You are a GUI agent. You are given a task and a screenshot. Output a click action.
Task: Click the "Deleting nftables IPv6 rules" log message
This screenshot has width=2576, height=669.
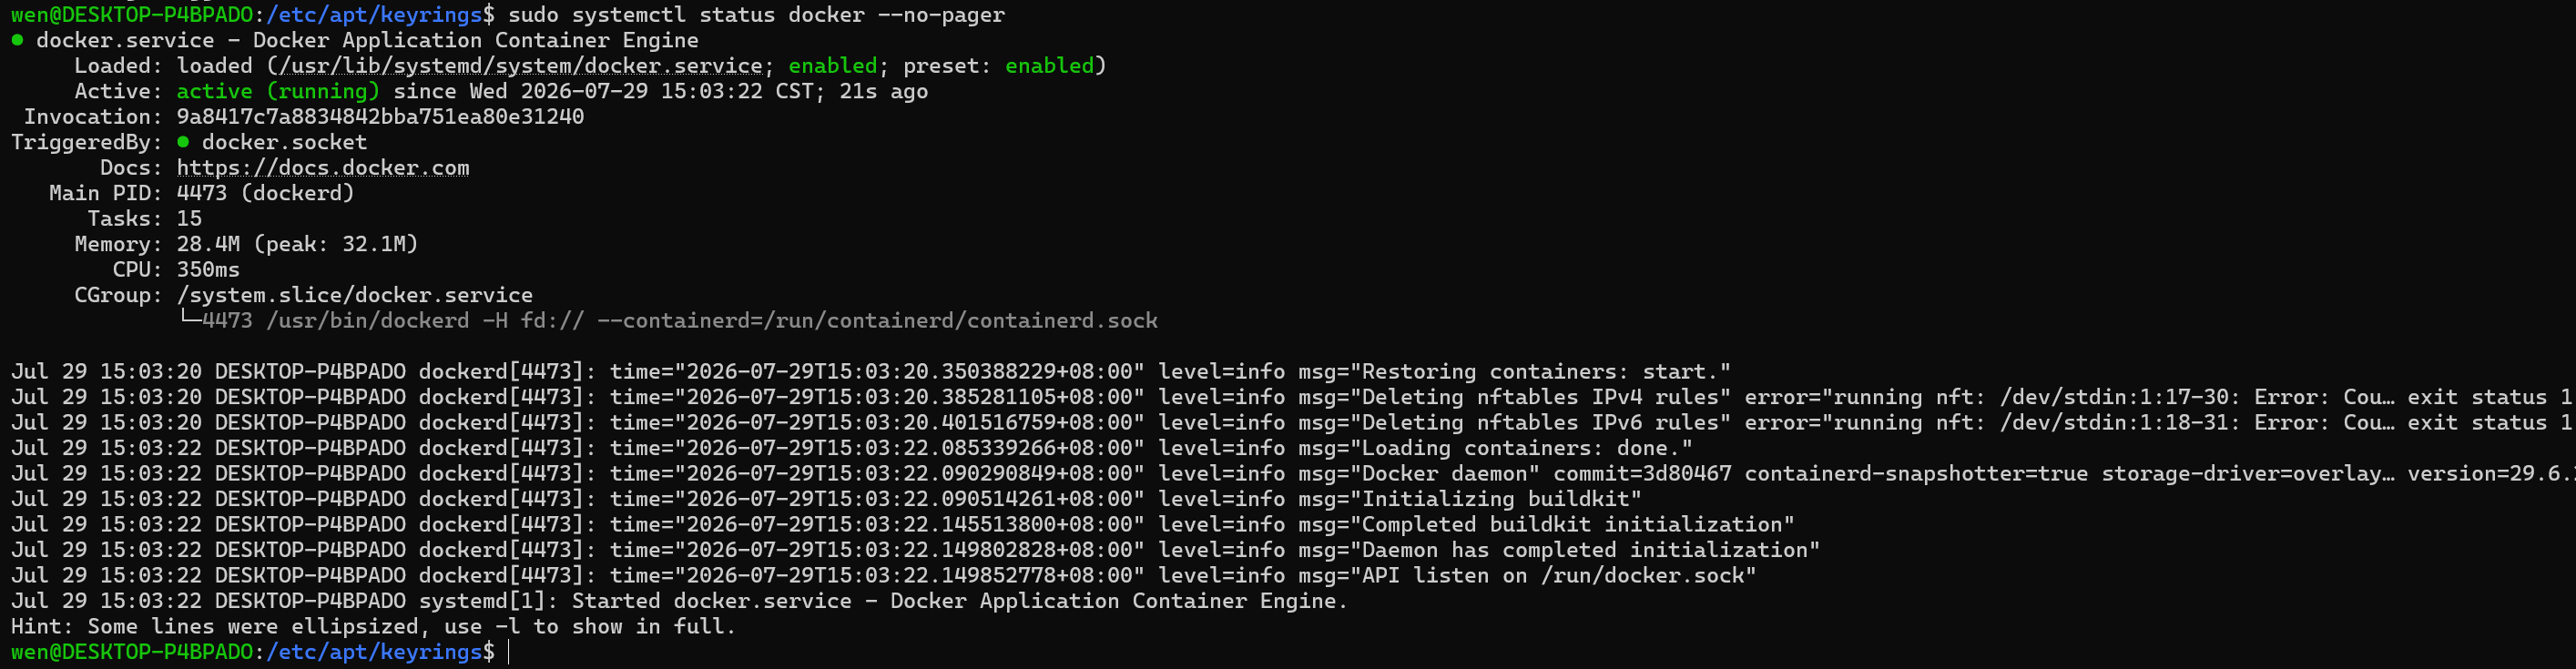point(1539,422)
